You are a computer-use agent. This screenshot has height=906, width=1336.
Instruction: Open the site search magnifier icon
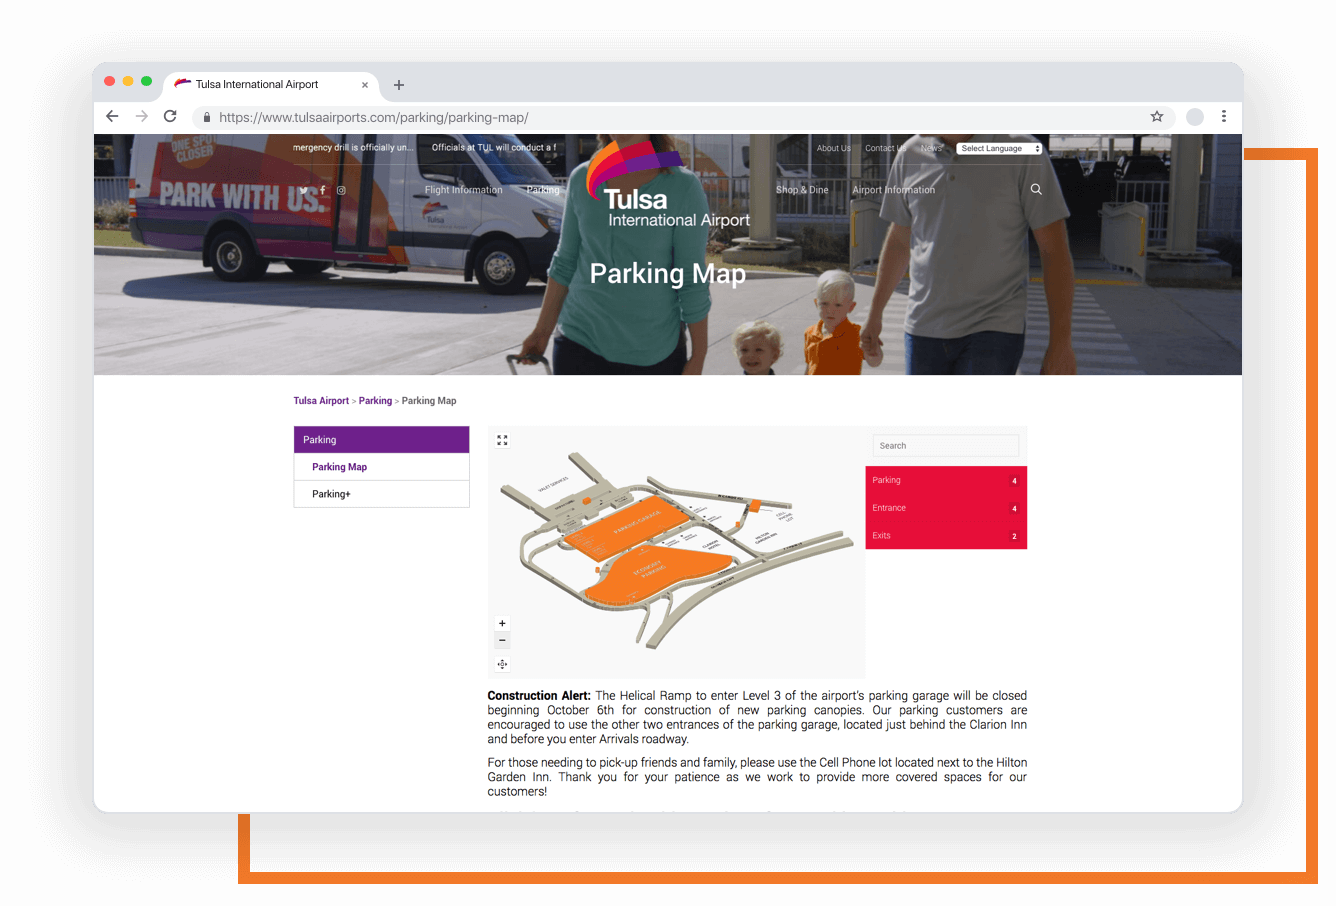point(1036,189)
